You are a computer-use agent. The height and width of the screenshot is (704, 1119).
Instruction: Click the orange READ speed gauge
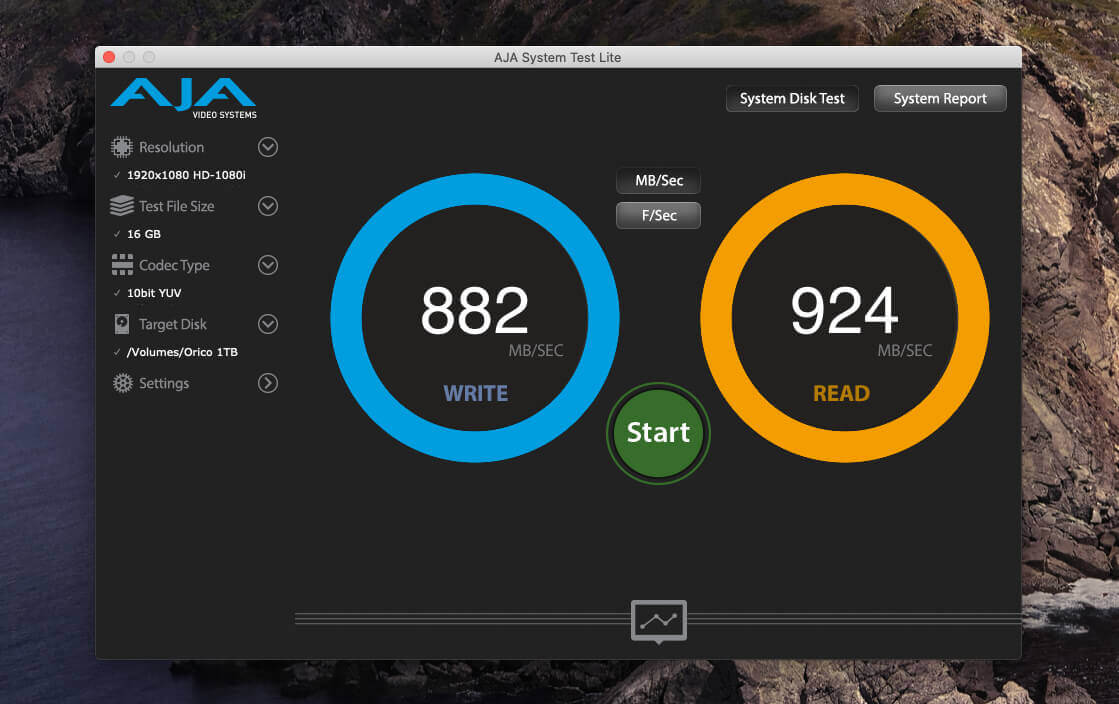[845, 318]
